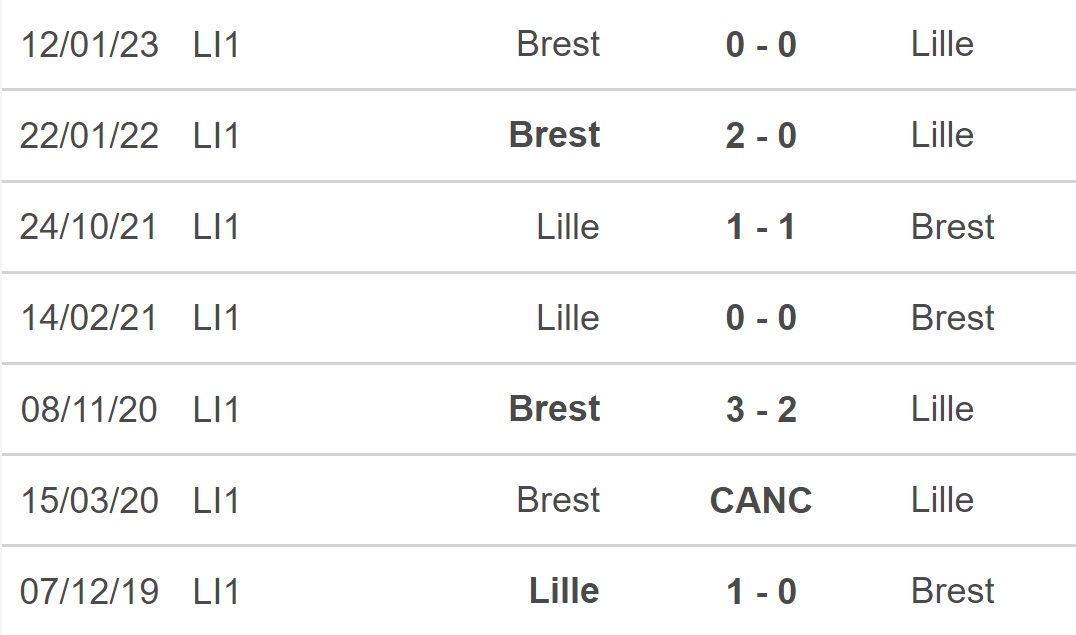This screenshot has height=635, width=1076.
Task: Click away team Brest in 14/02/21 row
Action: click(x=952, y=318)
